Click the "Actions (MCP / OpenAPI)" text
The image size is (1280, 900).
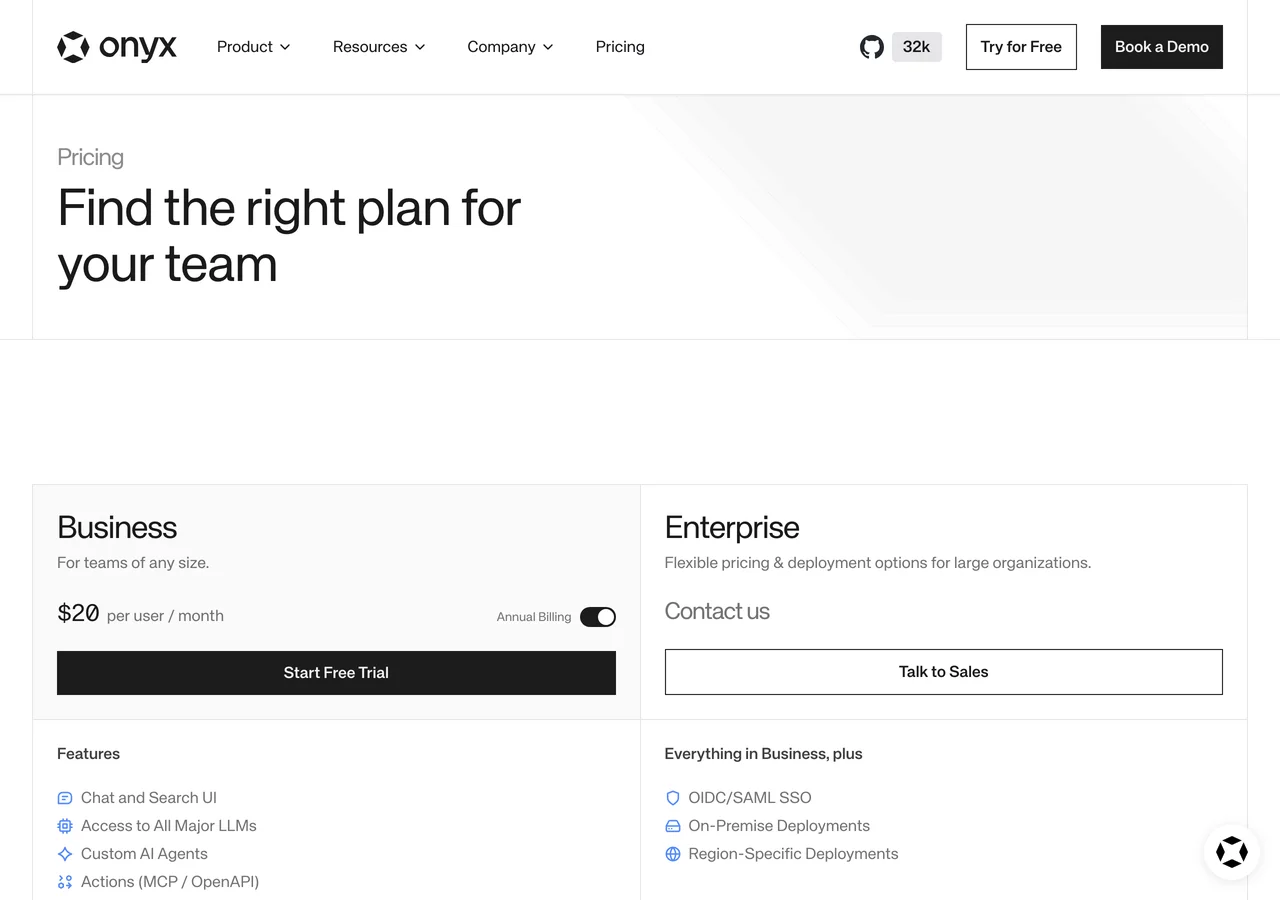tap(170, 882)
